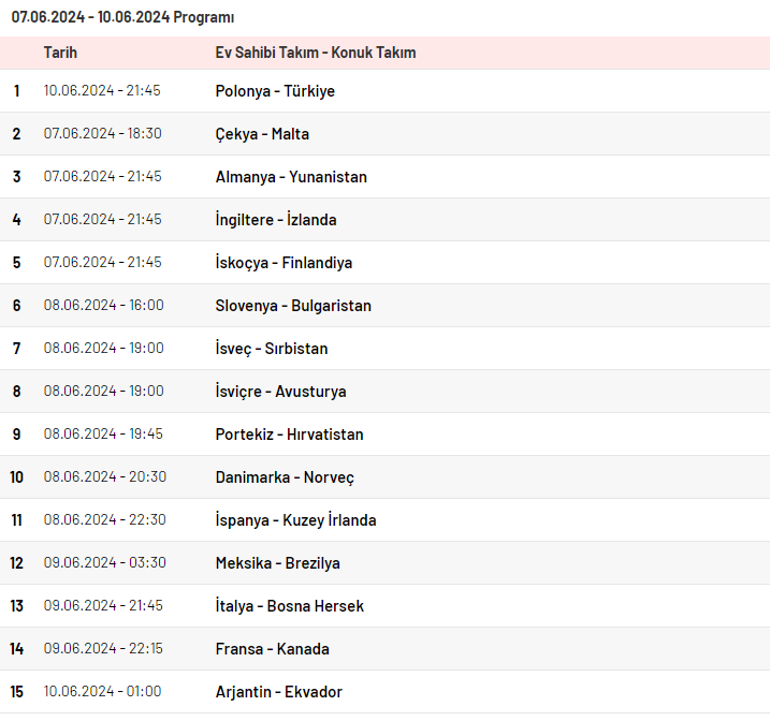Open the Çekya - Malta match
Screen dimensions: 770x721
click(385, 134)
